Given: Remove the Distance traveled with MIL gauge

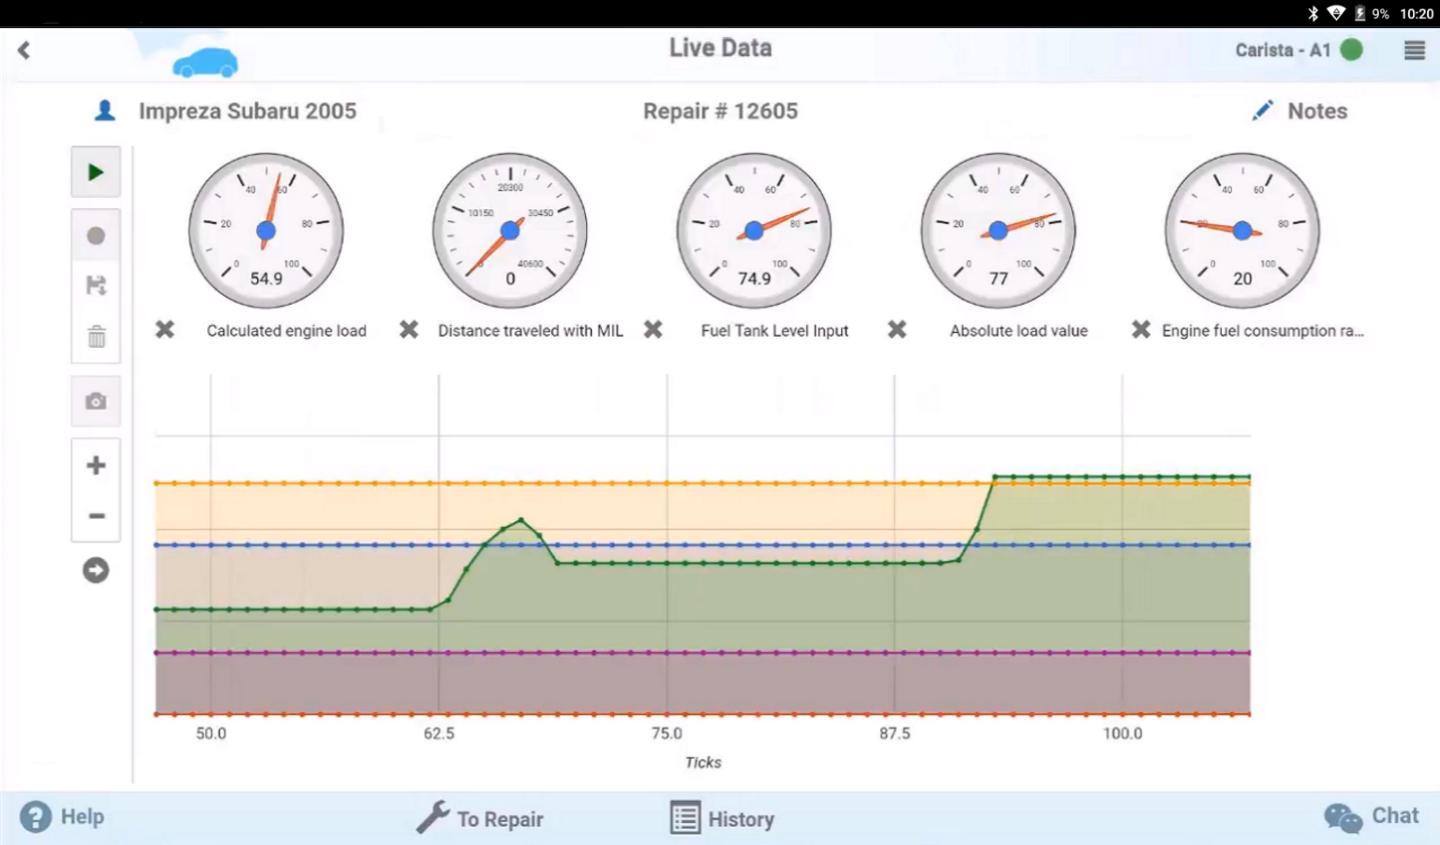Looking at the screenshot, I should click(409, 329).
